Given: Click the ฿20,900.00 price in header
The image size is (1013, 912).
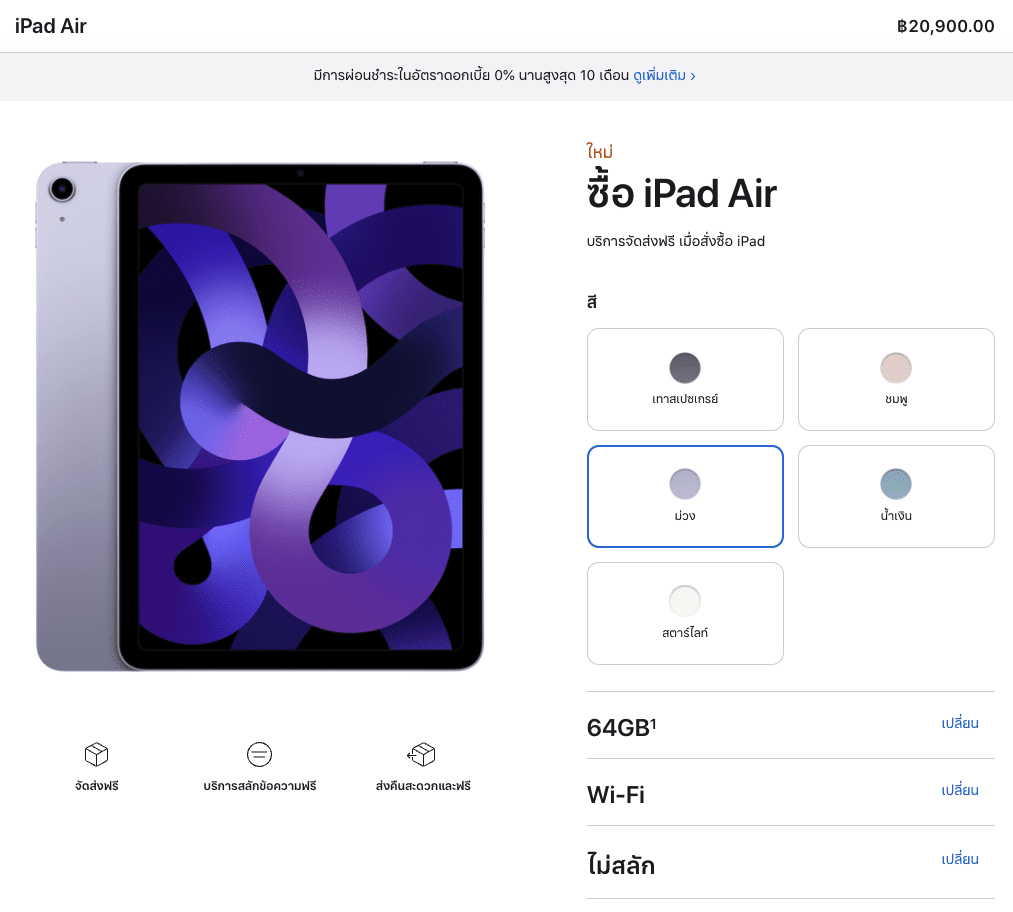Looking at the screenshot, I should pyautogui.click(x=946, y=26).
